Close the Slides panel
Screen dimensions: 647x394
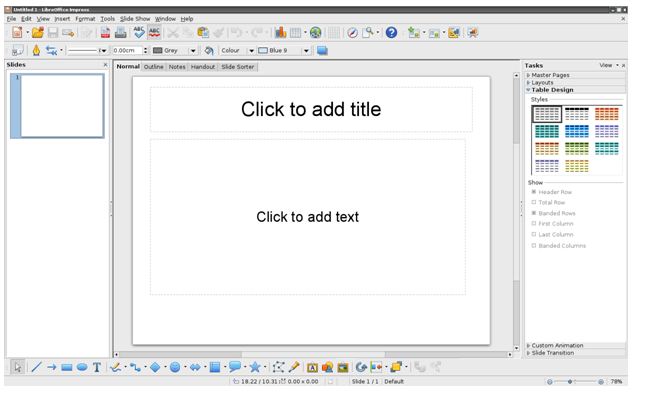[x=105, y=65]
